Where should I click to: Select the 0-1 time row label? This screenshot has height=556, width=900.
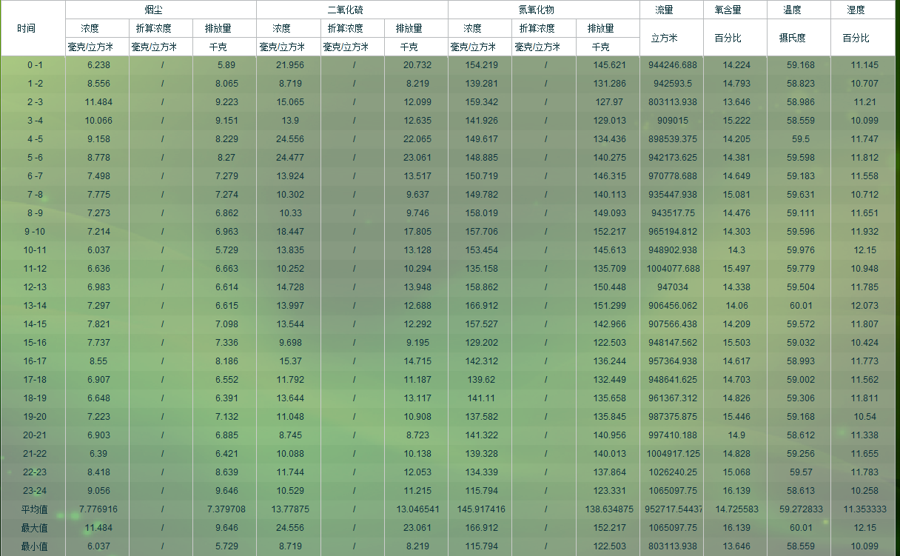pos(35,65)
